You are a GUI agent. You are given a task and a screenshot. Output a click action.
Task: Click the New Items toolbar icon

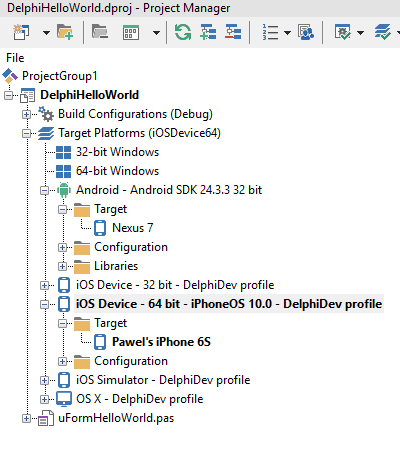click(21, 32)
